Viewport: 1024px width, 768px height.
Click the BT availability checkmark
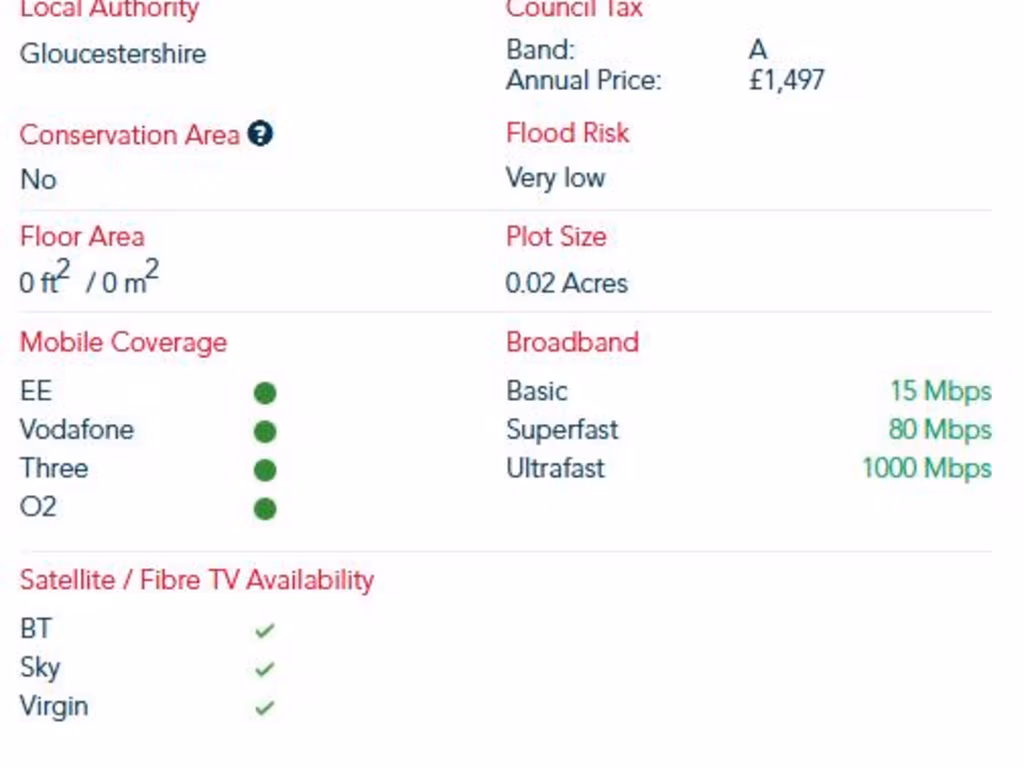(x=264, y=630)
